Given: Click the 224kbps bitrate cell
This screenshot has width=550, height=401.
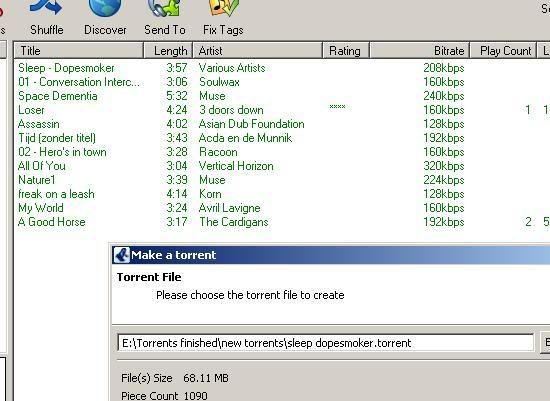Looking at the screenshot, I should [444, 180].
